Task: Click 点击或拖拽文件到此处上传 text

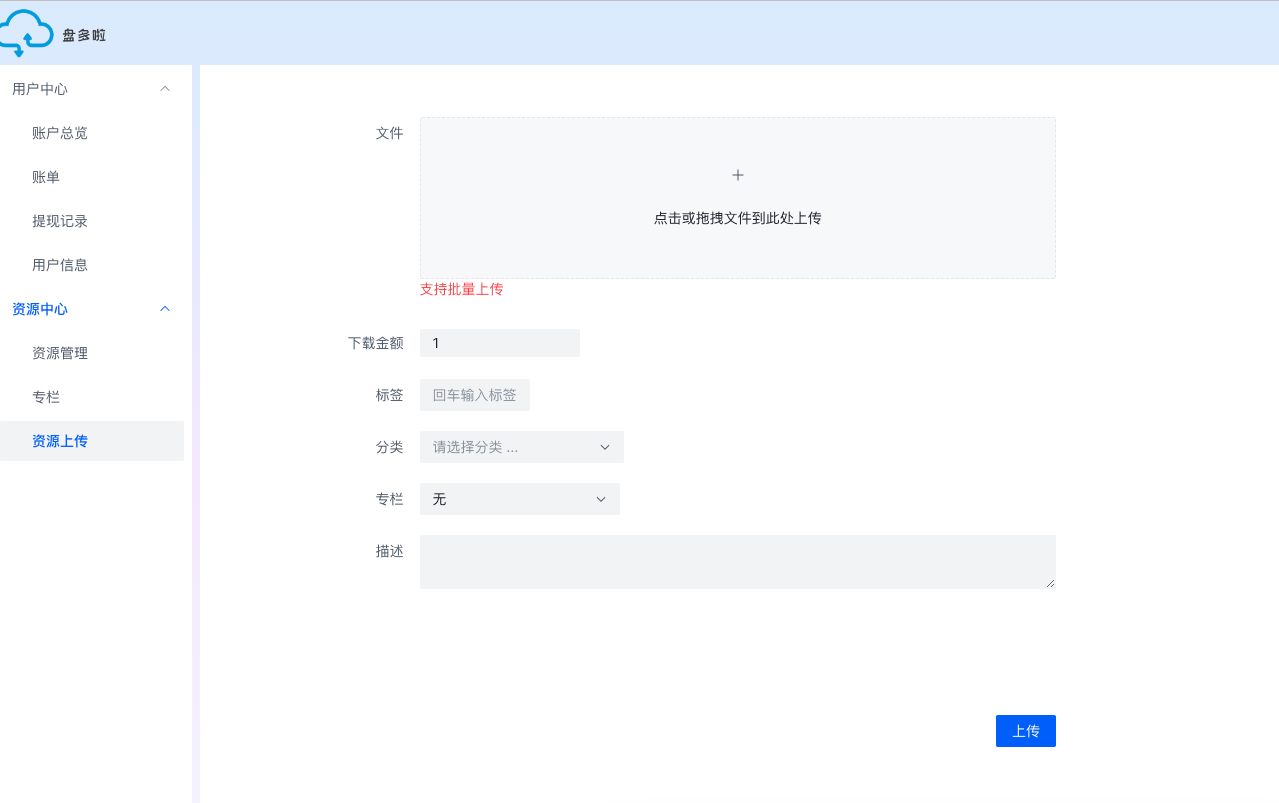Action: pos(738,218)
